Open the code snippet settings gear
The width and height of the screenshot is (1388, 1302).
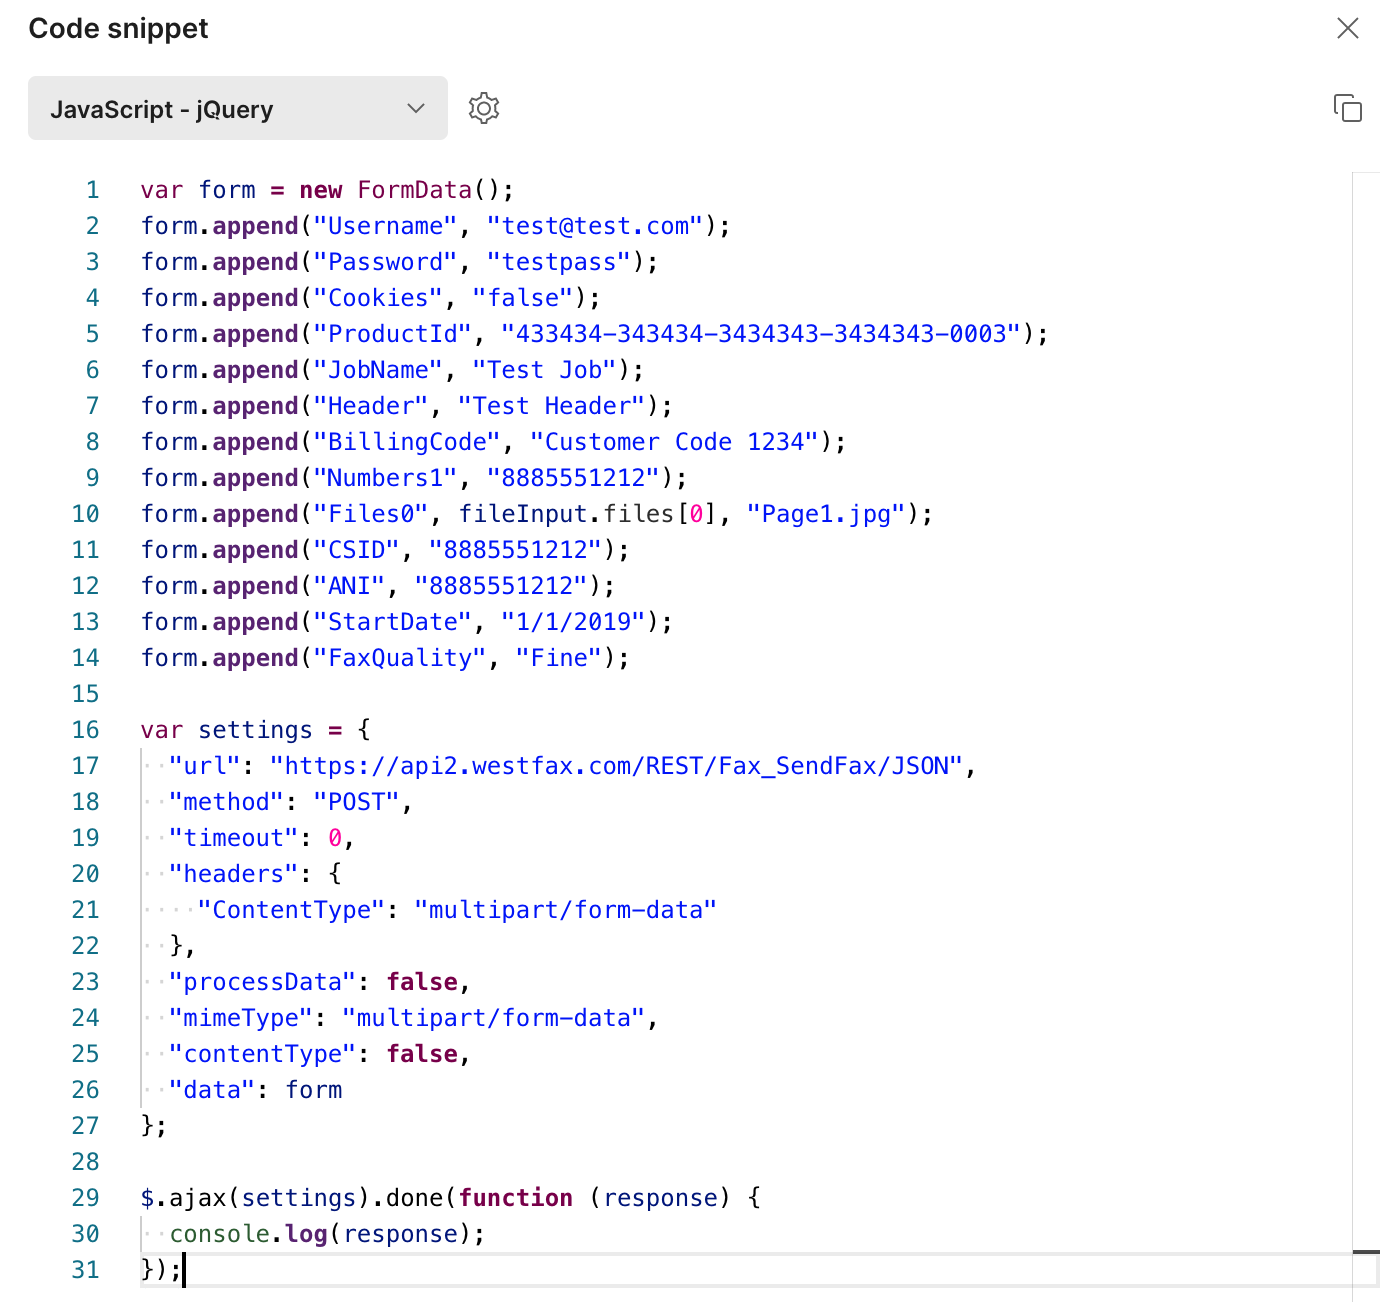pos(484,108)
